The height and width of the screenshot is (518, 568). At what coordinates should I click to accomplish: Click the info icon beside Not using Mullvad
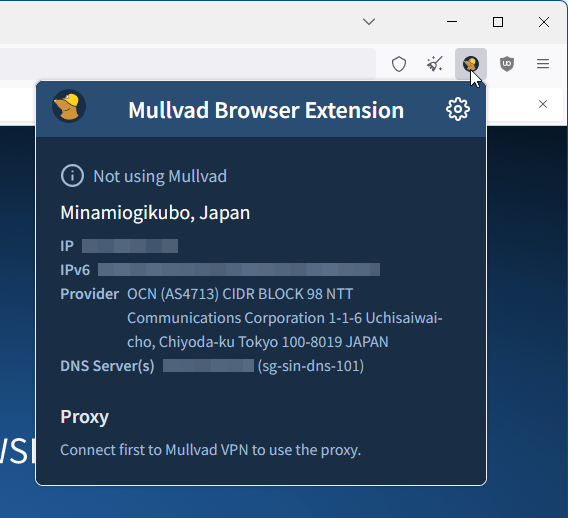point(72,176)
